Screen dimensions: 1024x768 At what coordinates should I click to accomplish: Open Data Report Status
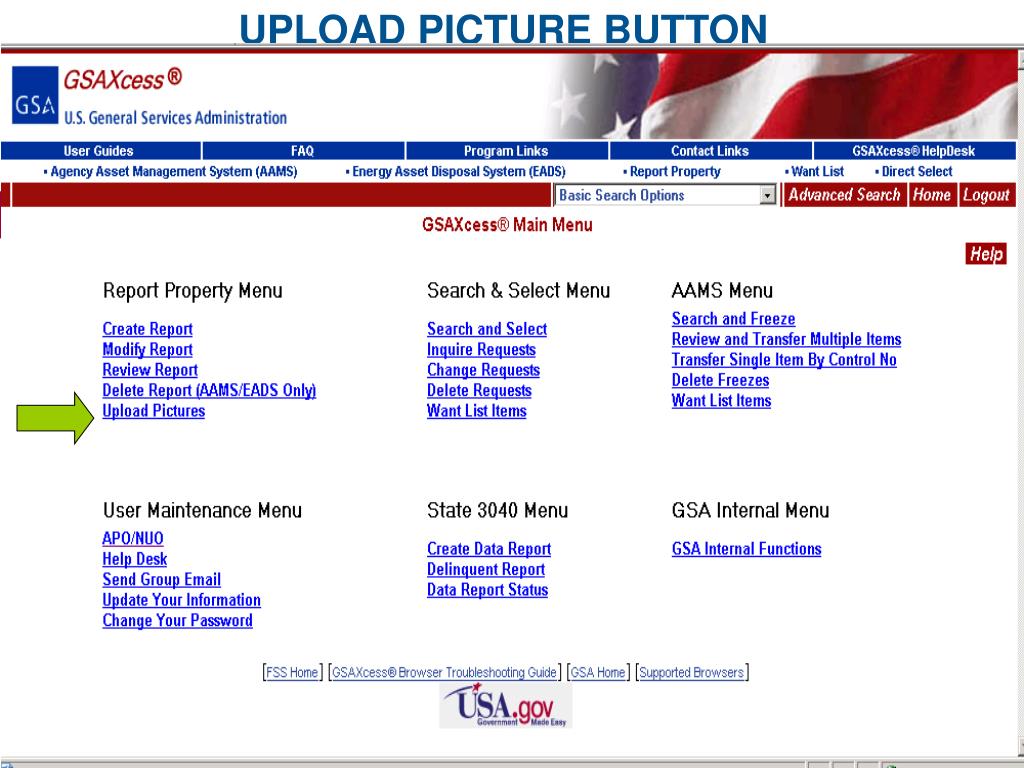pyautogui.click(x=487, y=590)
